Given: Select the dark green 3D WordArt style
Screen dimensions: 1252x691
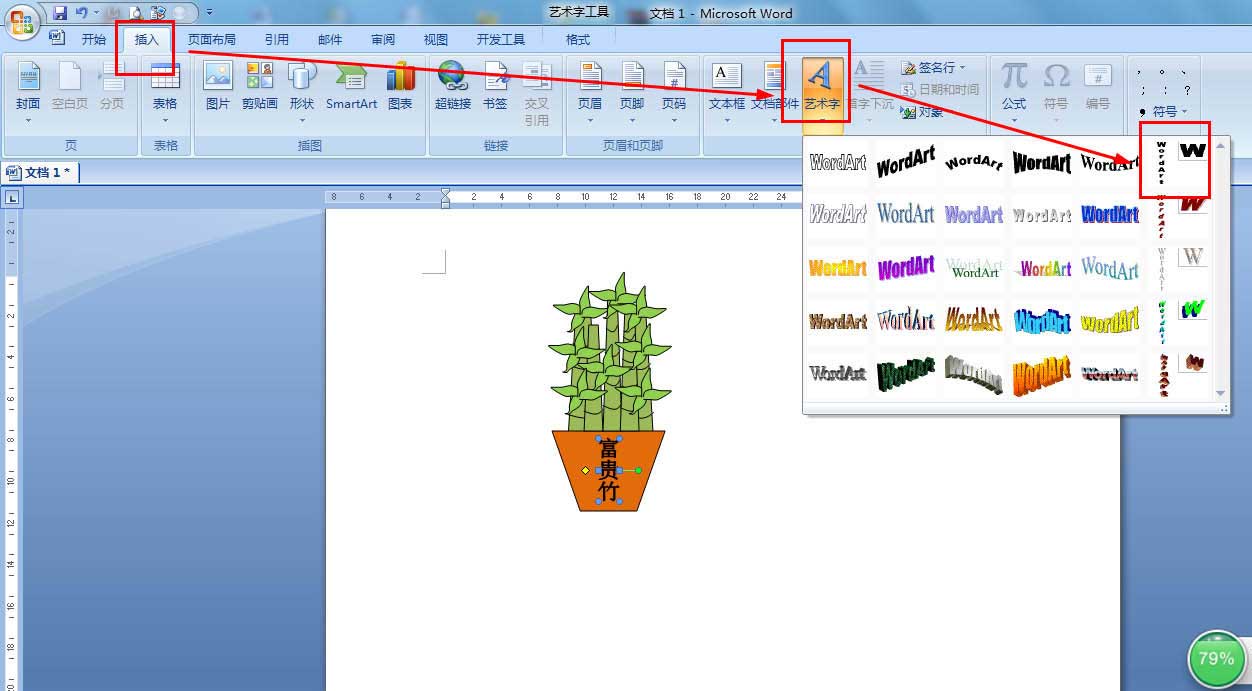Looking at the screenshot, I should coord(906,375).
